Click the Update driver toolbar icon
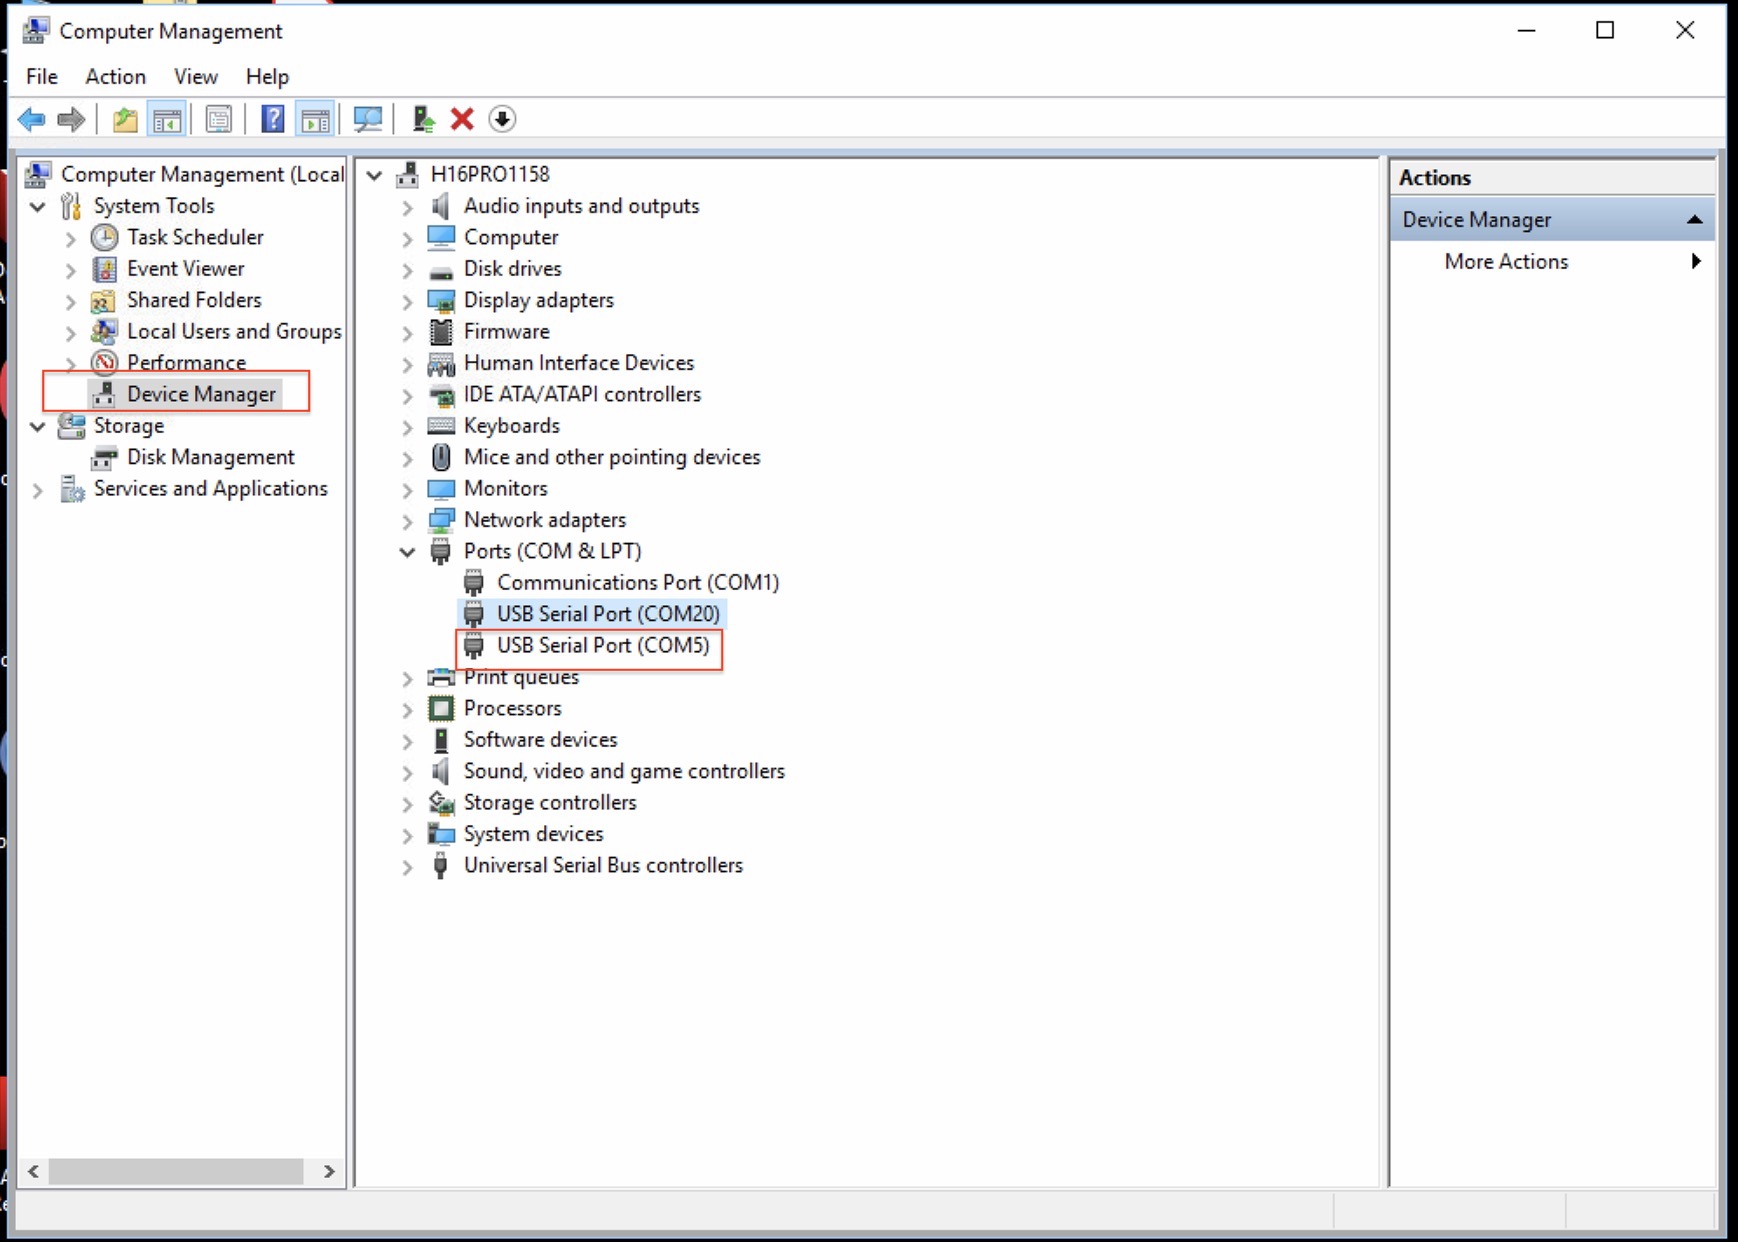 coord(423,120)
